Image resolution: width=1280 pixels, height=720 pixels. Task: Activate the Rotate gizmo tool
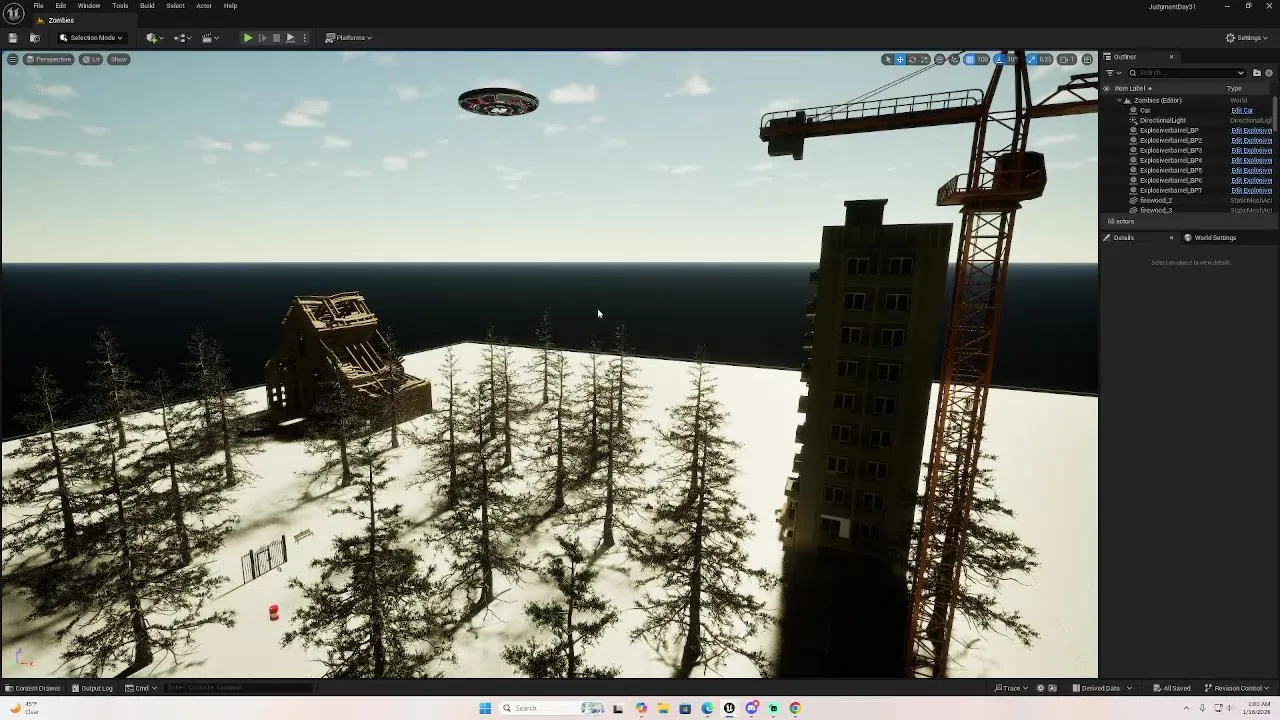click(x=912, y=59)
